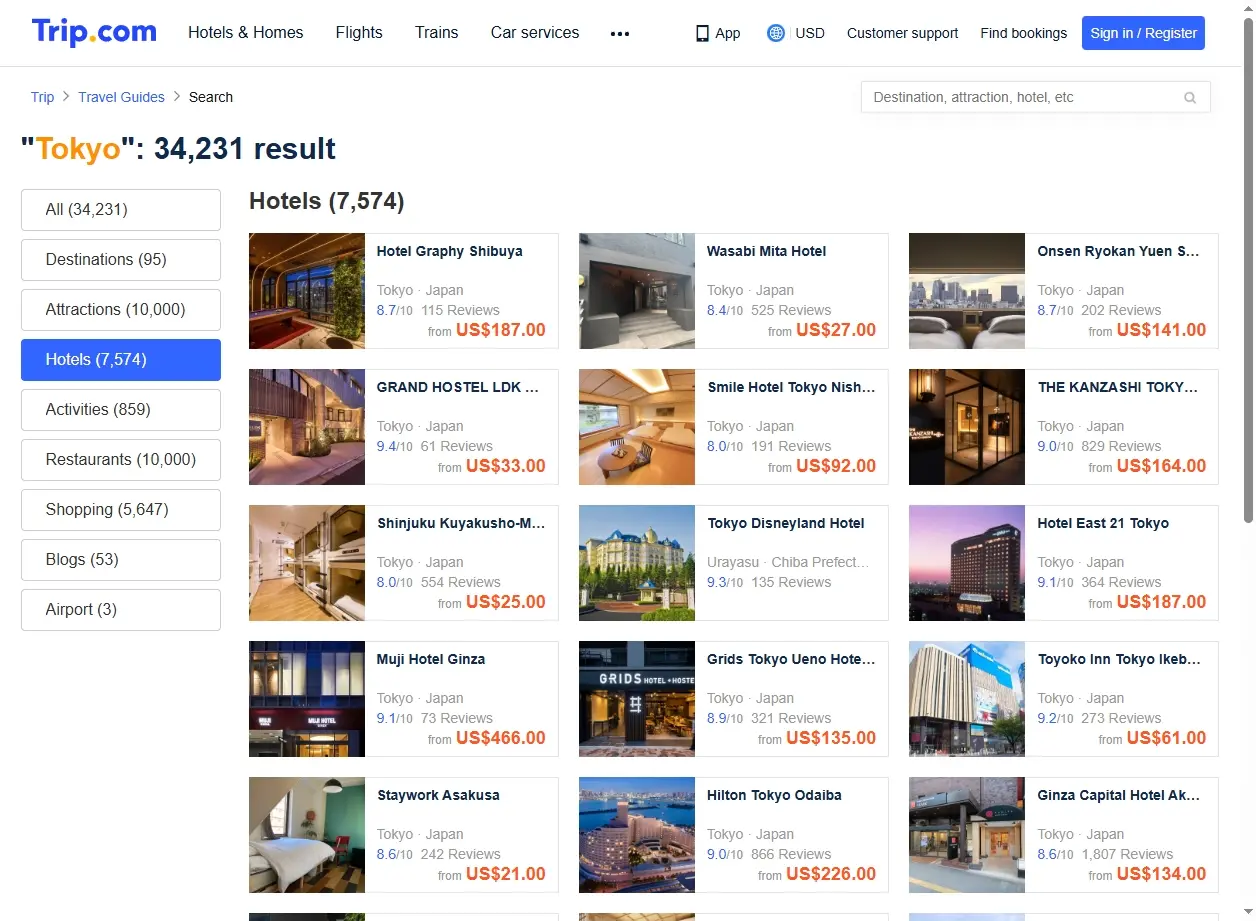Open THE KANZASHI TOKY... thumbnail

click(x=967, y=427)
